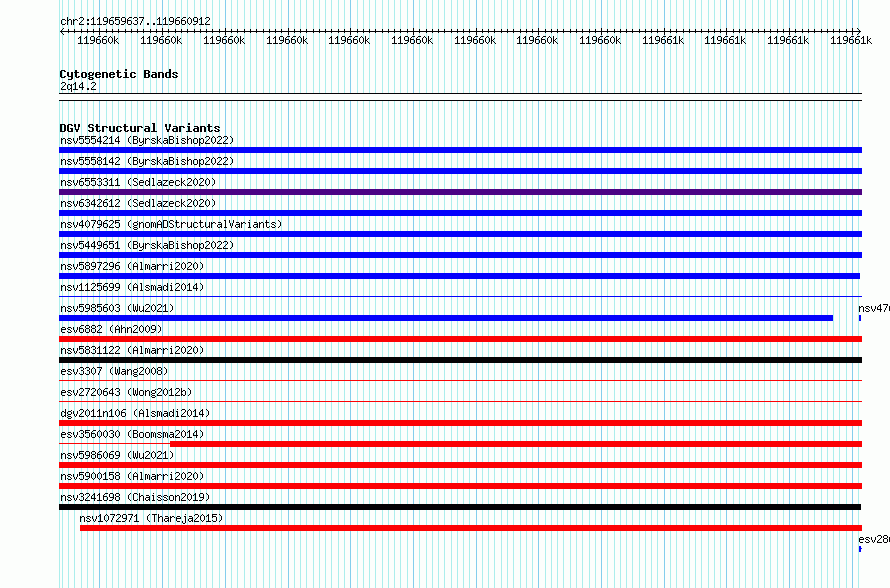The height and width of the screenshot is (588, 890).
Task: Select the Cytogenetic Bands track title
Action: coord(119,74)
